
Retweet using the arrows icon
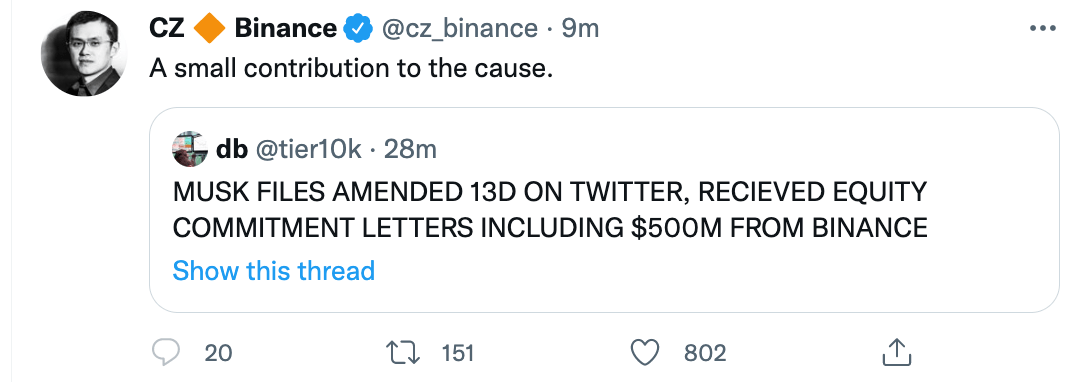[405, 353]
